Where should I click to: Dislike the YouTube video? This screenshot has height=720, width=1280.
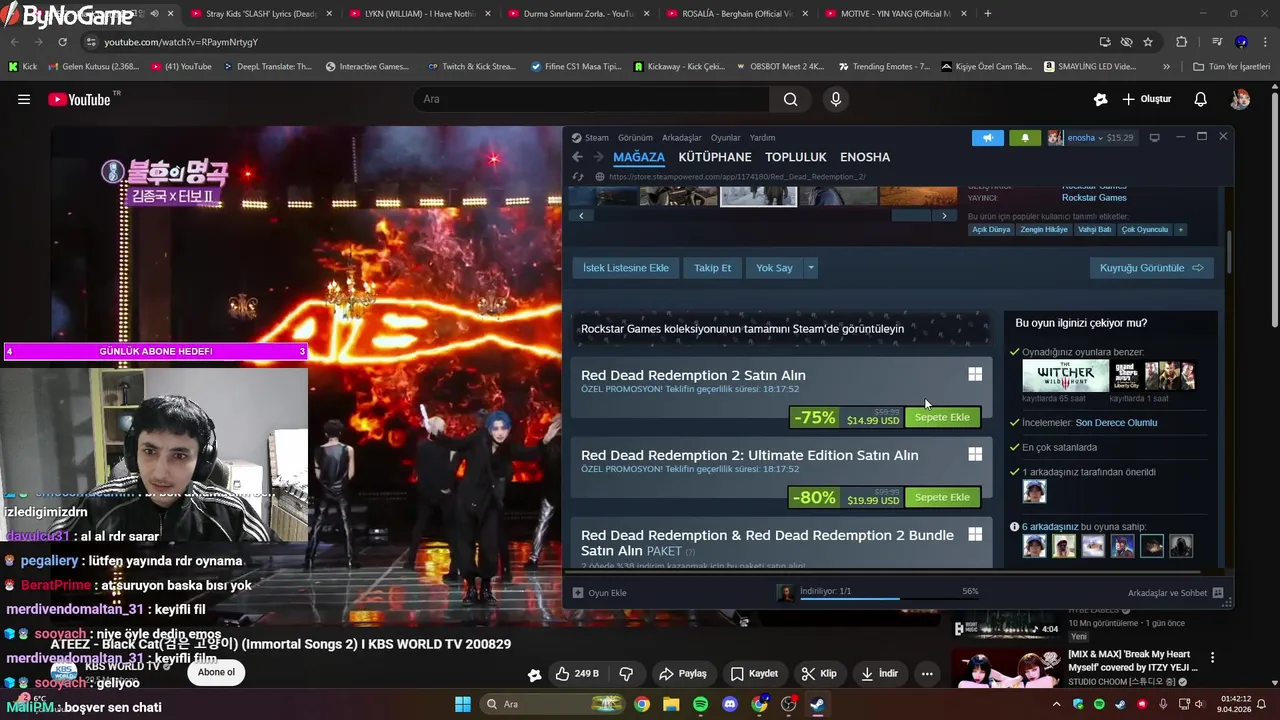click(627, 674)
